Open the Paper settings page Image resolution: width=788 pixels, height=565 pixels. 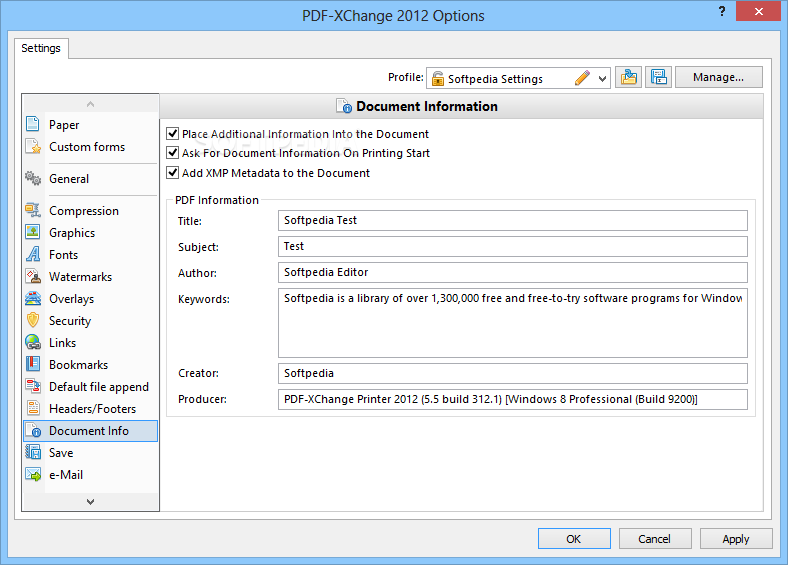[90, 124]
